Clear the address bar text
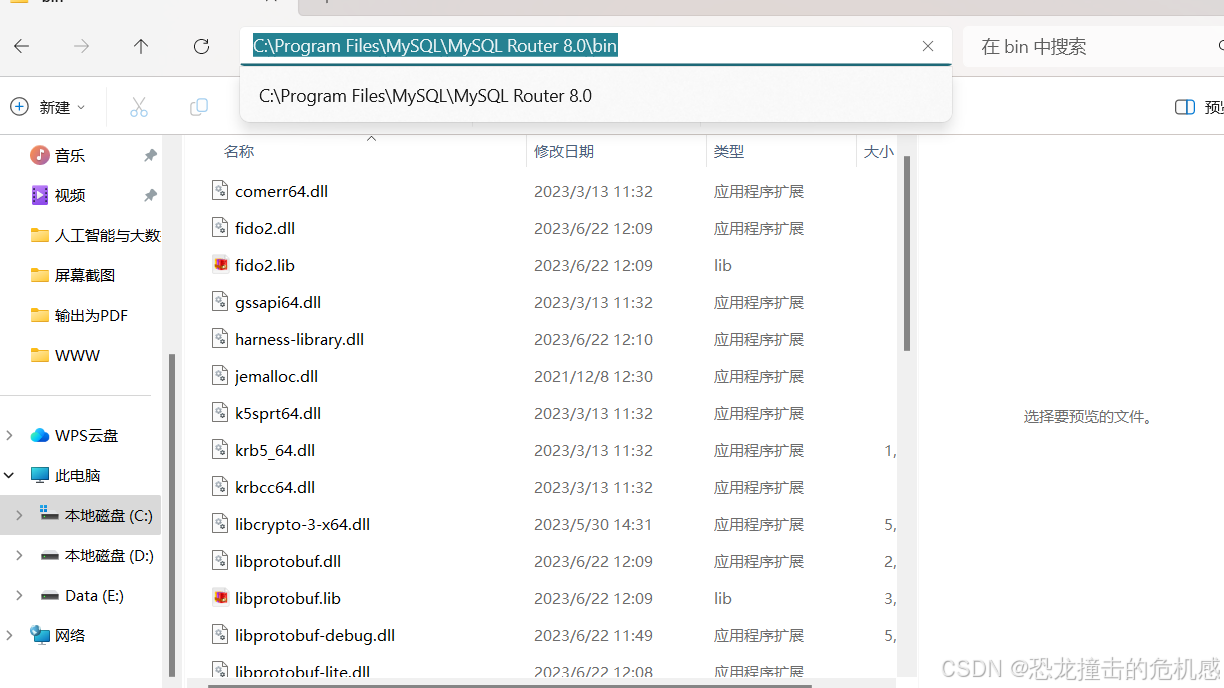1224x688 pixels. point(928,46)
